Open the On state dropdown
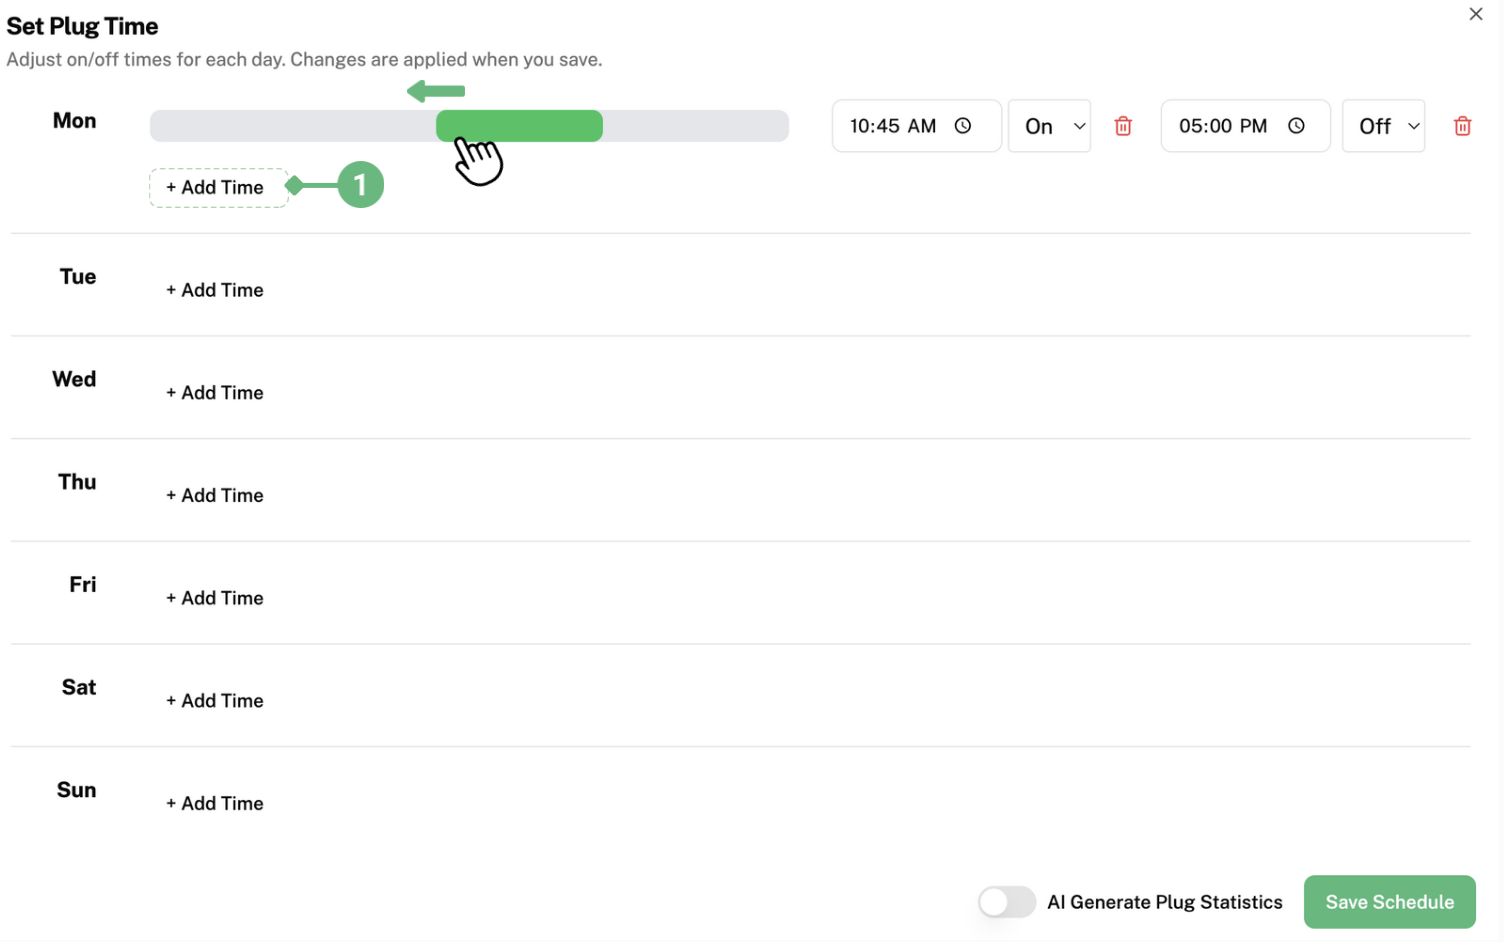This screenshot has width=1504, height=942. (x=1049, y=126)
